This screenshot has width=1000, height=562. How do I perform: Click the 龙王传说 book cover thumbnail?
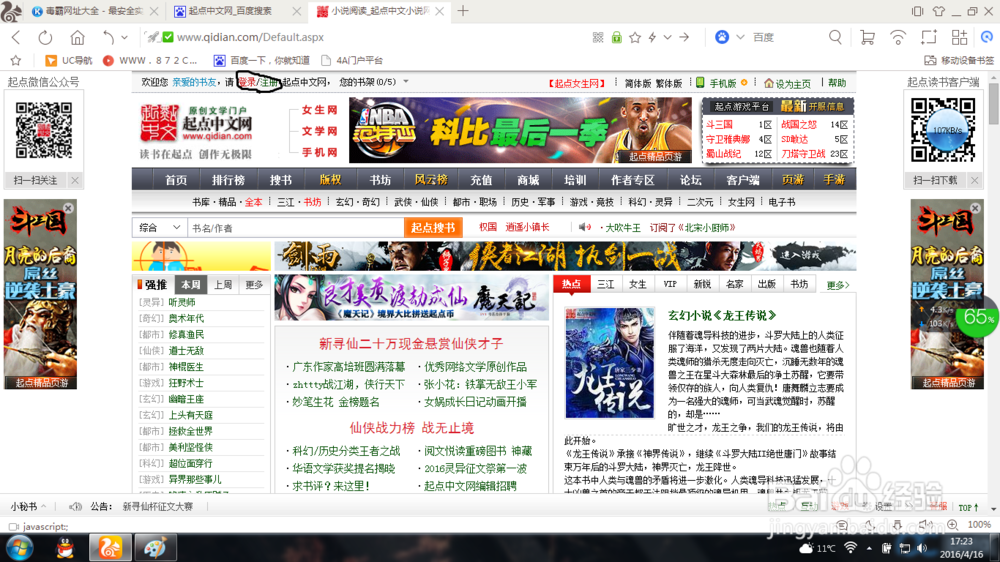tap(610, 363)
